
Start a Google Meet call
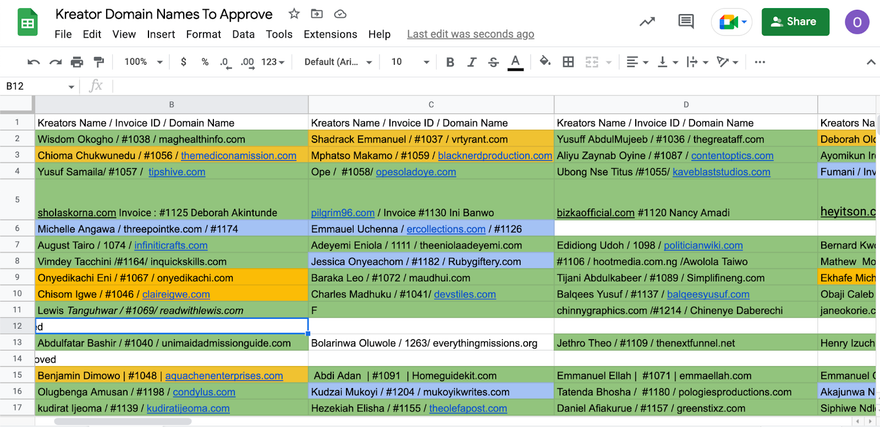tap(732, 22)
